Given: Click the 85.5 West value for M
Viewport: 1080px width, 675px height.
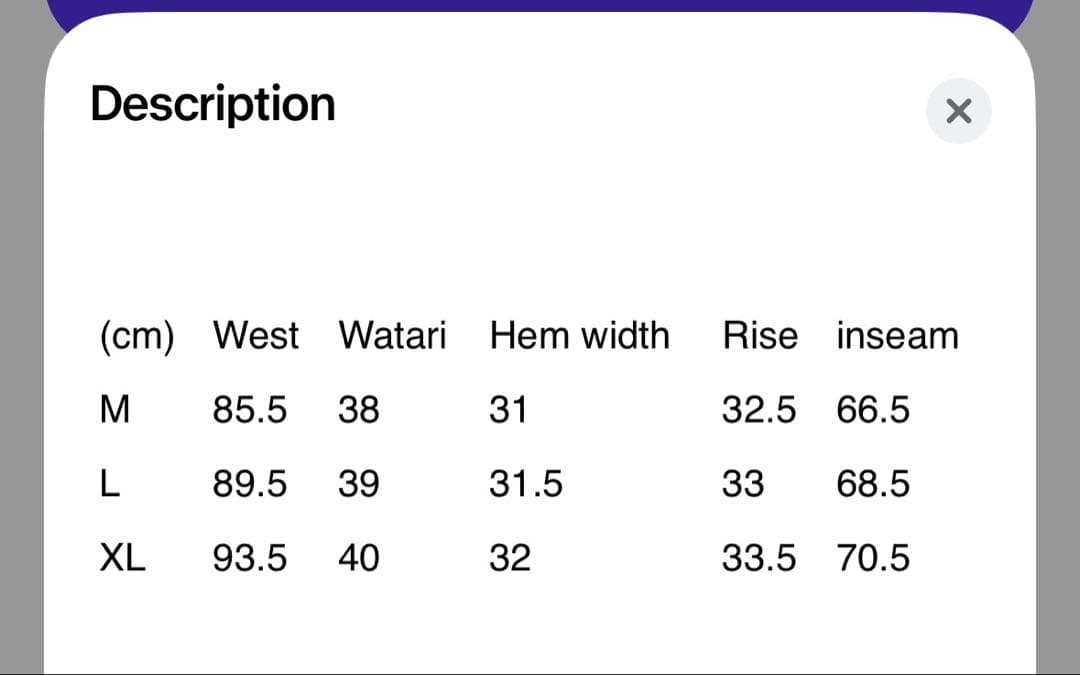Looking at the screenshot, I should (x=249, y=410).
